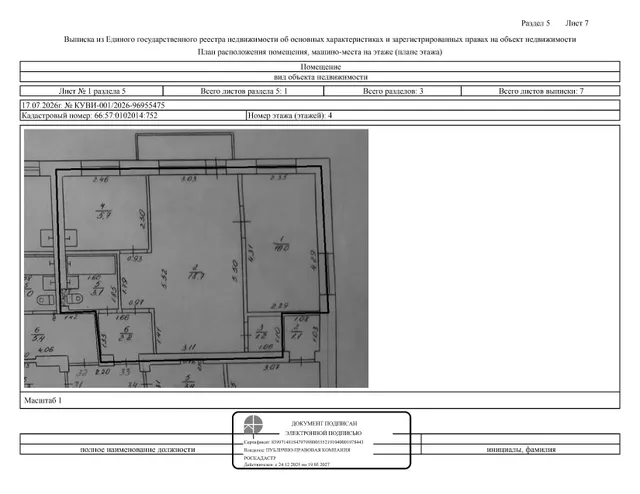Select the "План расположения помещения" subtitle line
The height and width of the screenshot is (494, 640).
click(320, 52)
